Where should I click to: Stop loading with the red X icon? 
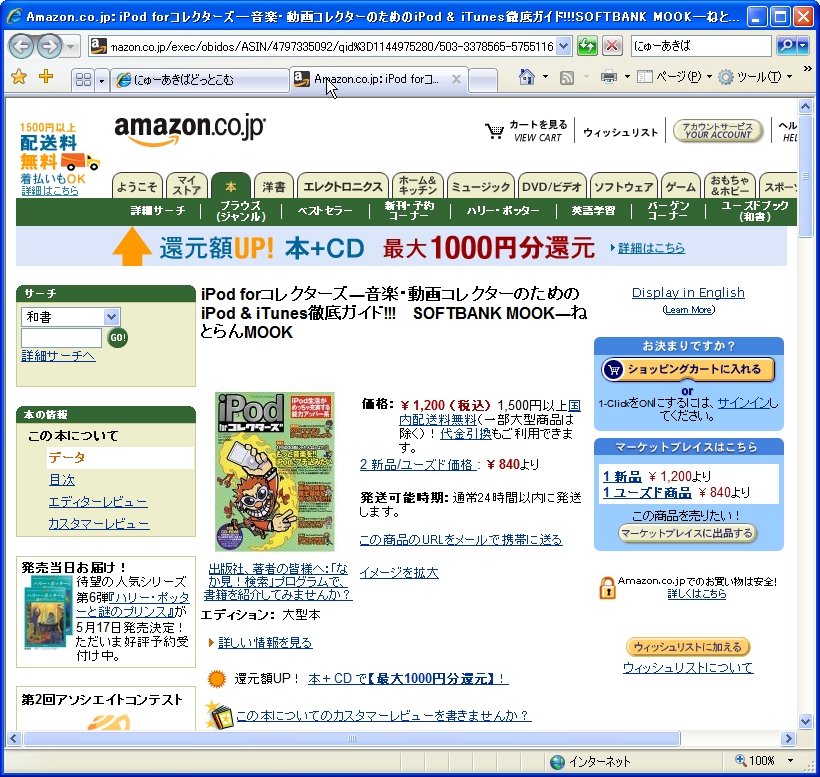click(612, 46)
